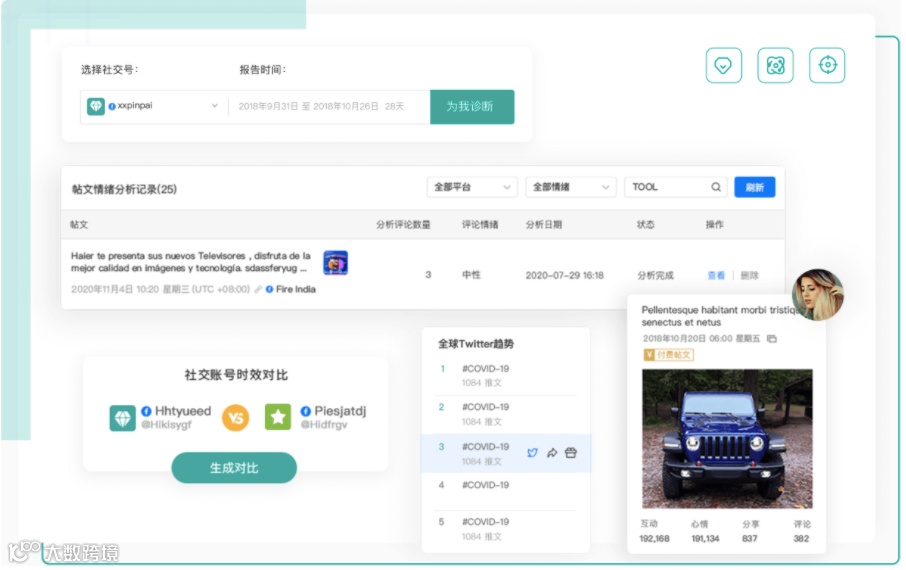Click the link chain icon beside Fire India

click(258, 289)
